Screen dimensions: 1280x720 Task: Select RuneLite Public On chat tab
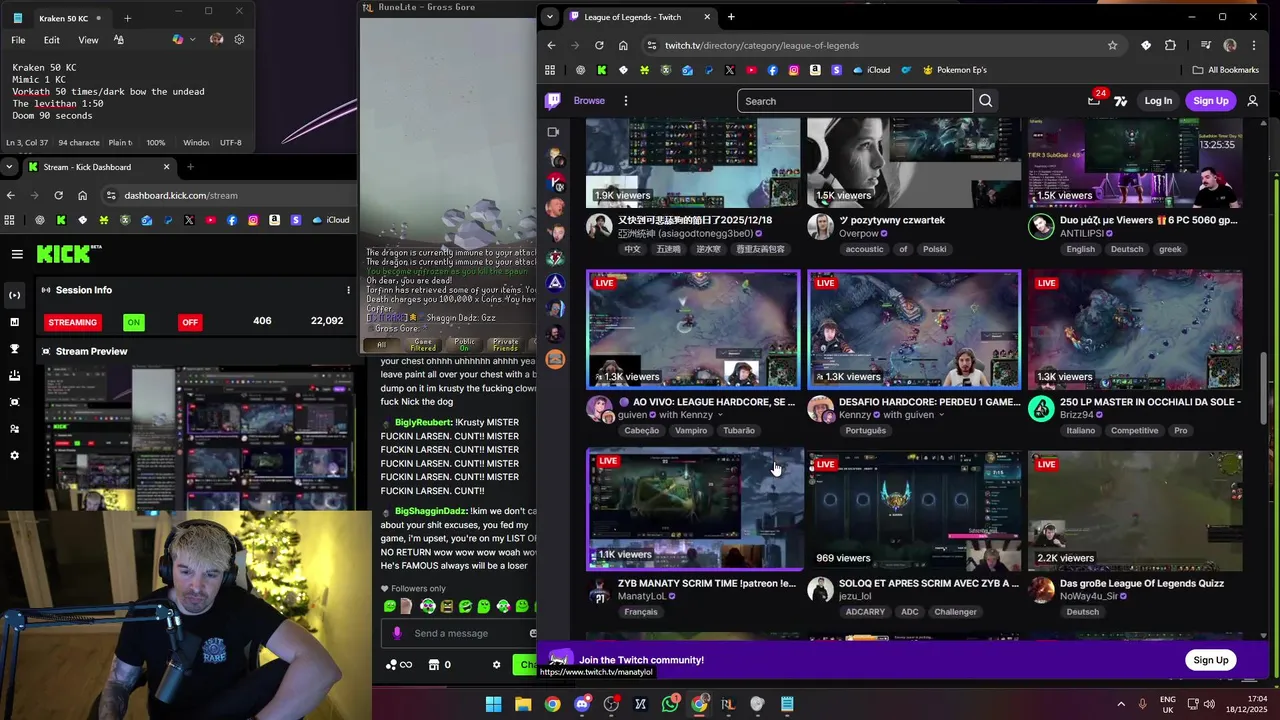pyautogui.click(x=464, y=344)
